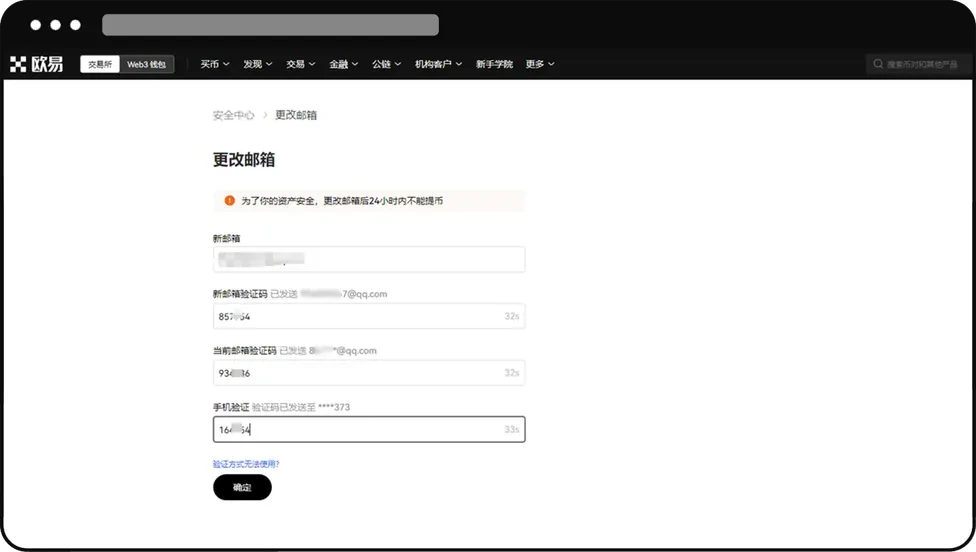Go to 新手学院 page
This screenshot has height=552, width=976.
(x=494, y=64)
